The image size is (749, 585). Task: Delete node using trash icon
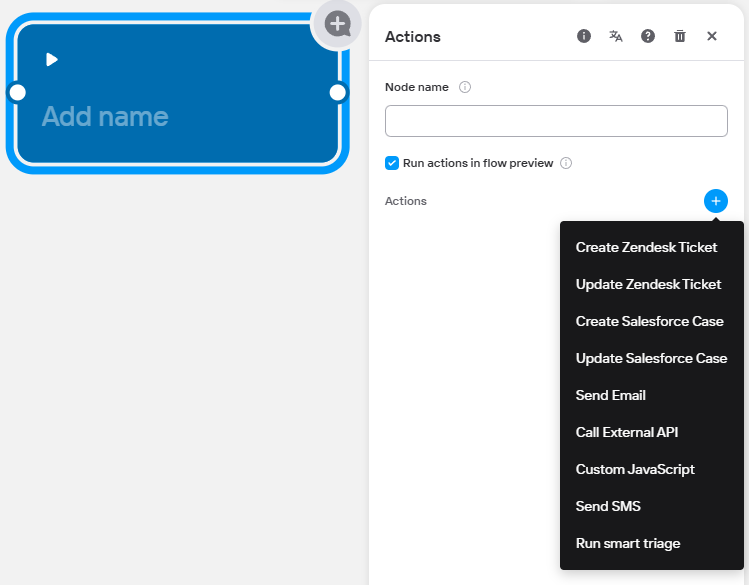pyautogui.click(x=680, y=36)
